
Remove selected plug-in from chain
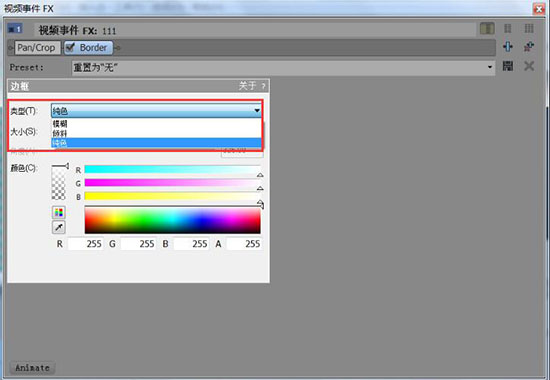click(529, 47)
